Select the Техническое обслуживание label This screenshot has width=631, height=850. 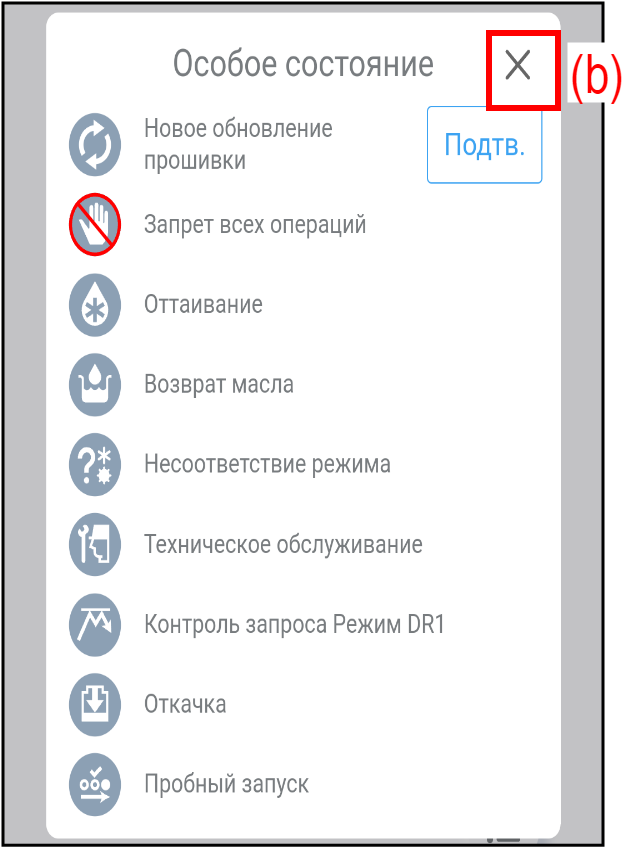click(283, 544)
